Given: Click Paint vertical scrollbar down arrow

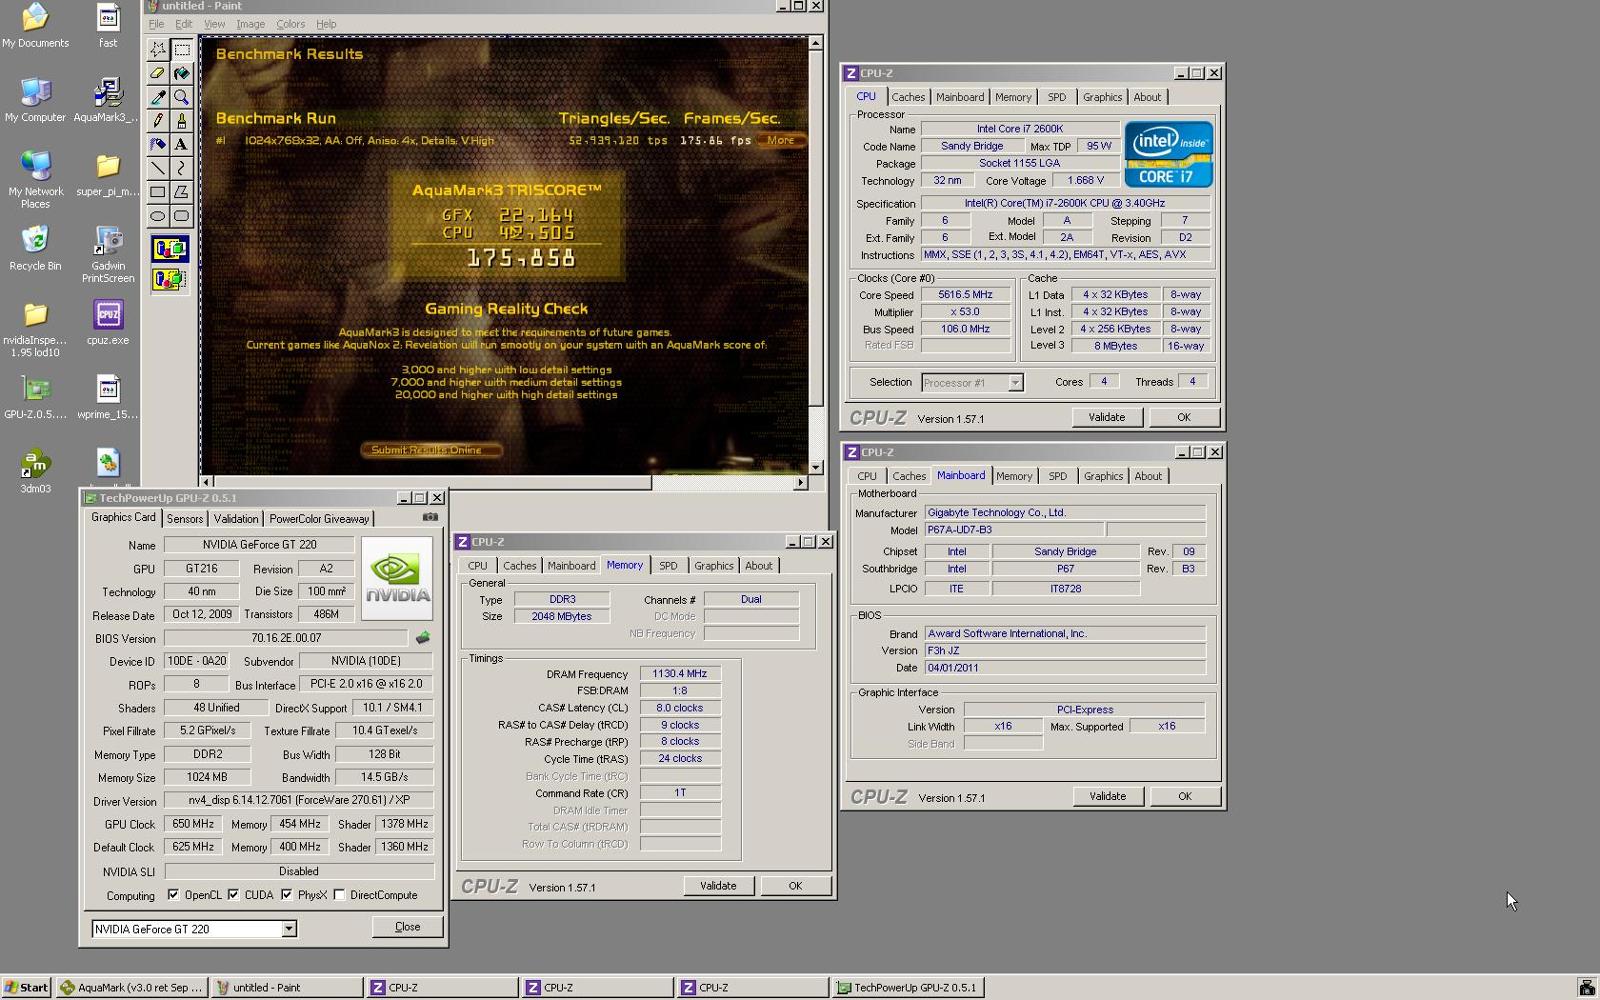Looking at the screenshot, I should click(x=816, y=467).
